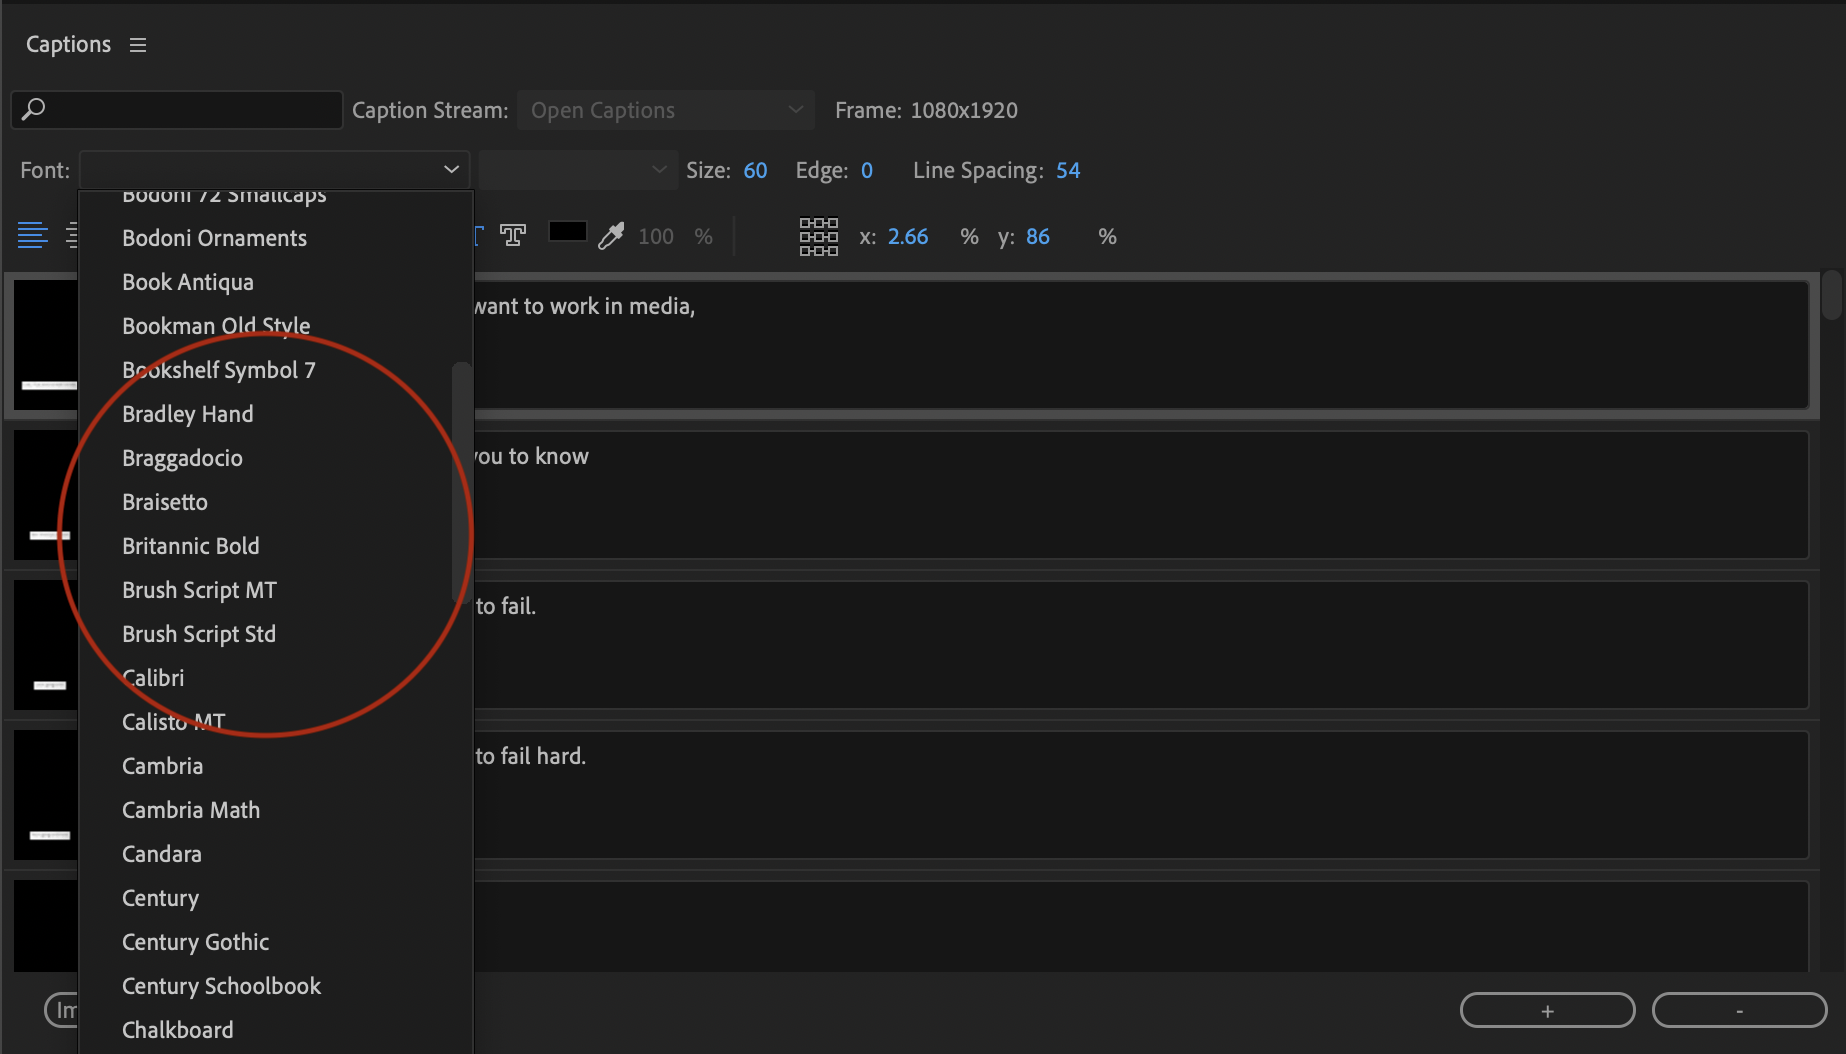Pick text color with the eyedropper tool
The image size is (1846, 1054).
pos(610,236)
